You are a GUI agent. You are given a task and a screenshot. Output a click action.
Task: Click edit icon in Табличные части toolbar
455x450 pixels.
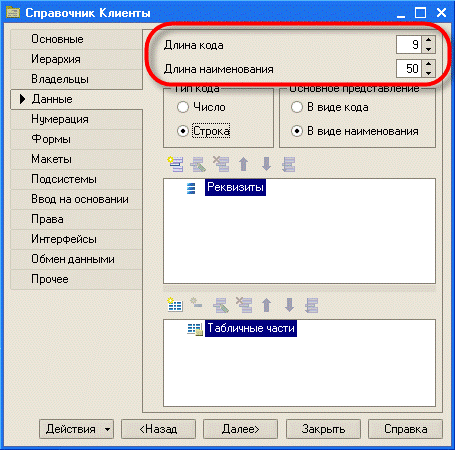(221, 305)
